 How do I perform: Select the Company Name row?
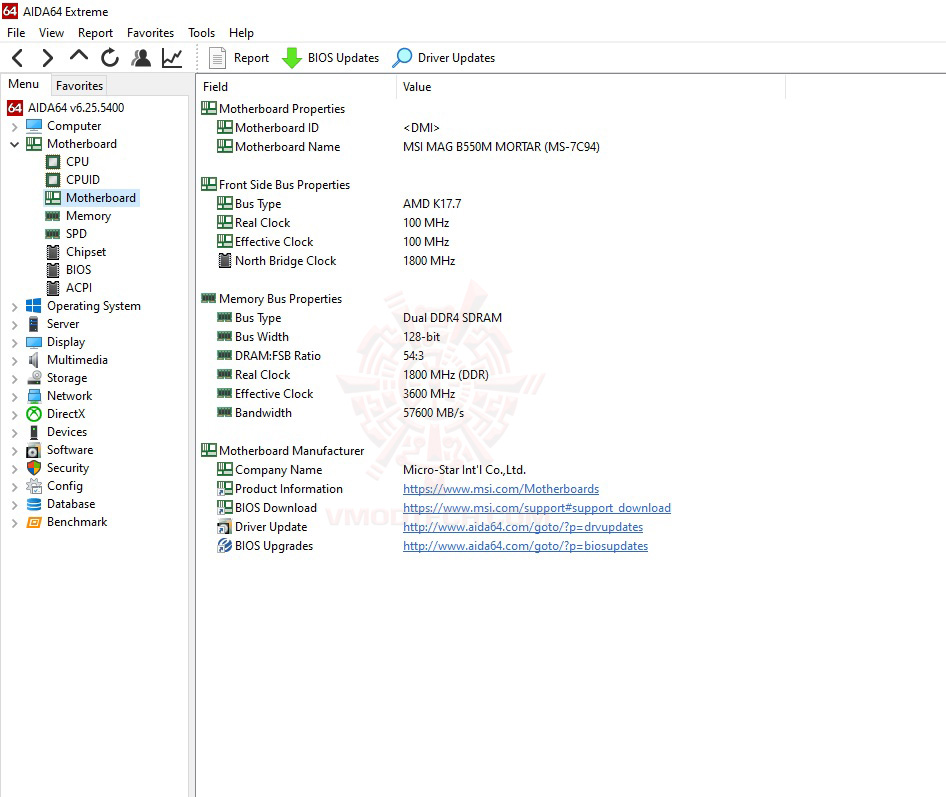(x=371, y=470)
